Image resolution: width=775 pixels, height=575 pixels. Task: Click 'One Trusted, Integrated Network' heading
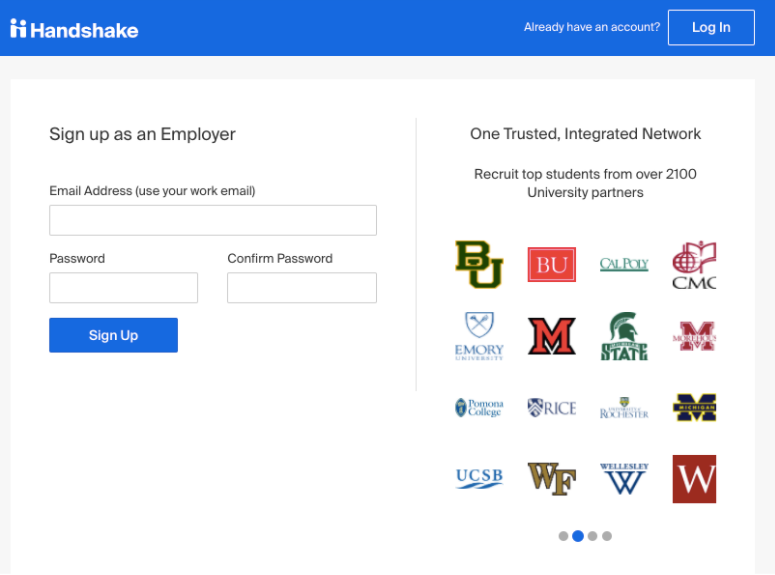(585, 133)
